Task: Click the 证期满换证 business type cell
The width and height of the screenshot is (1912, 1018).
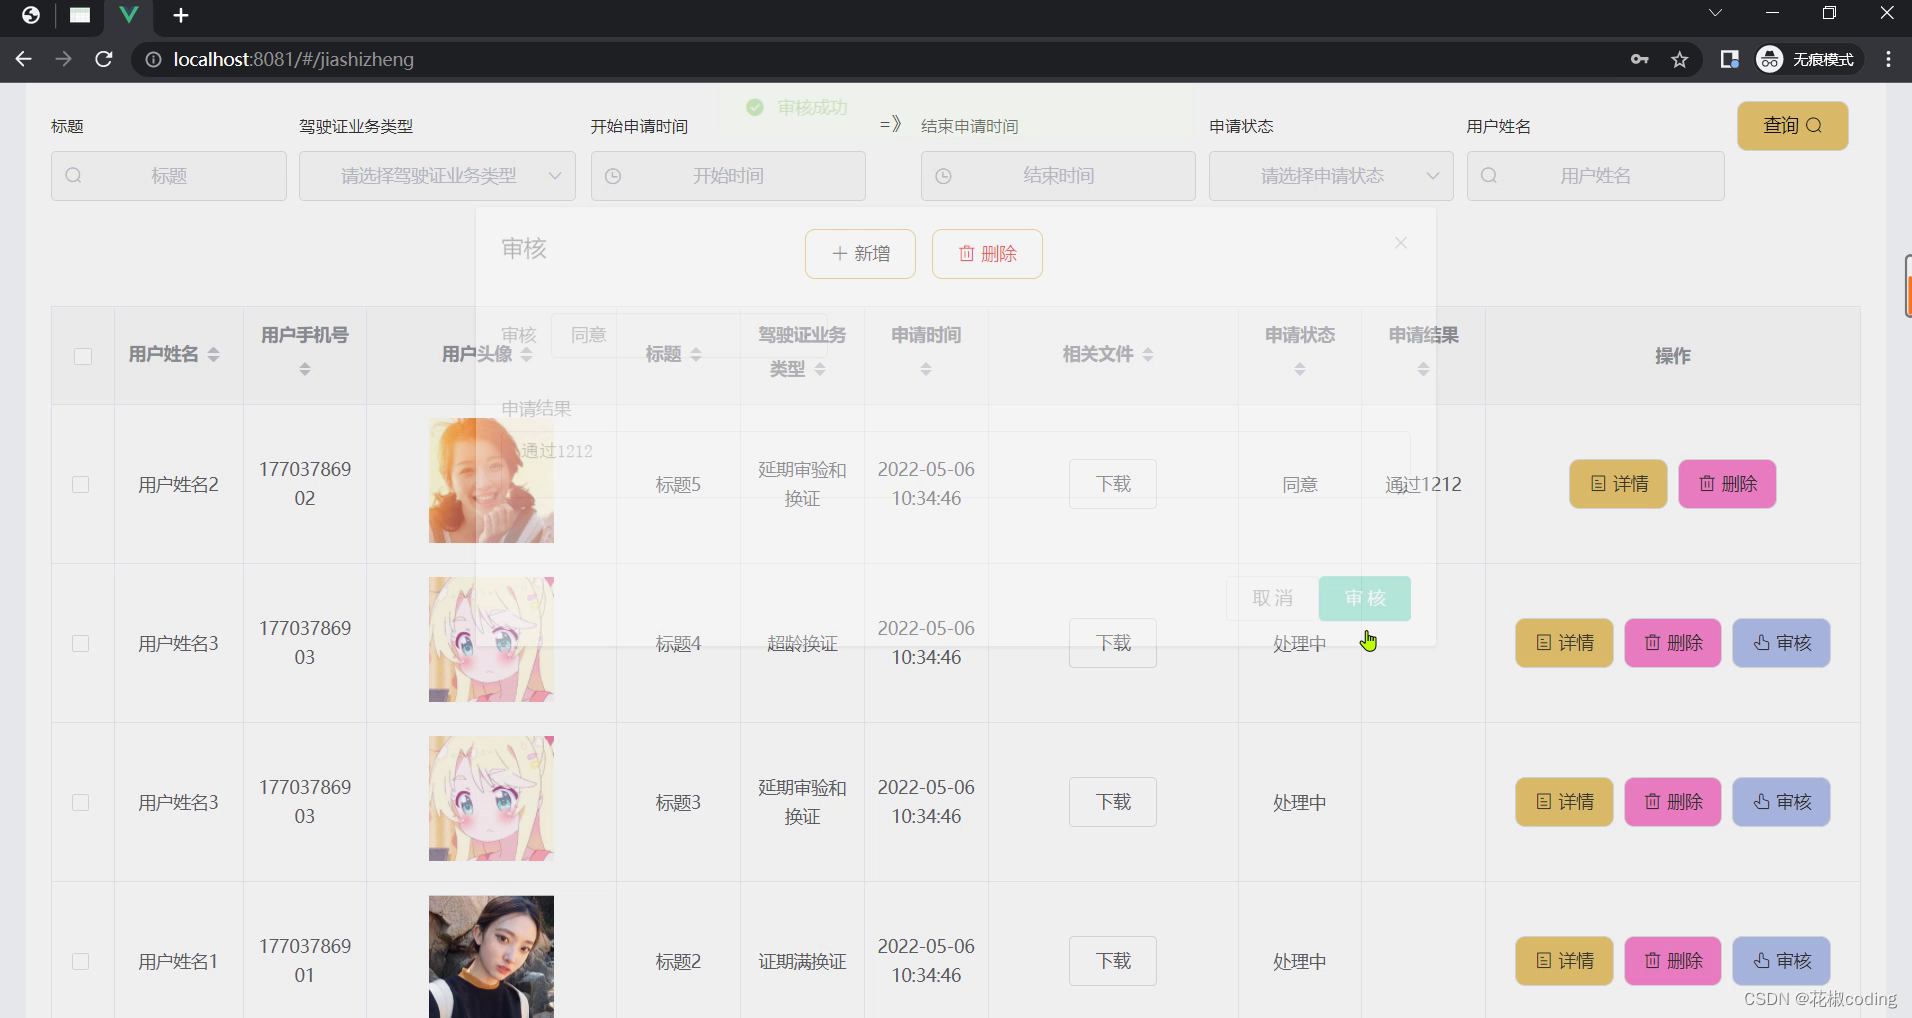Action: pos(802,961)
